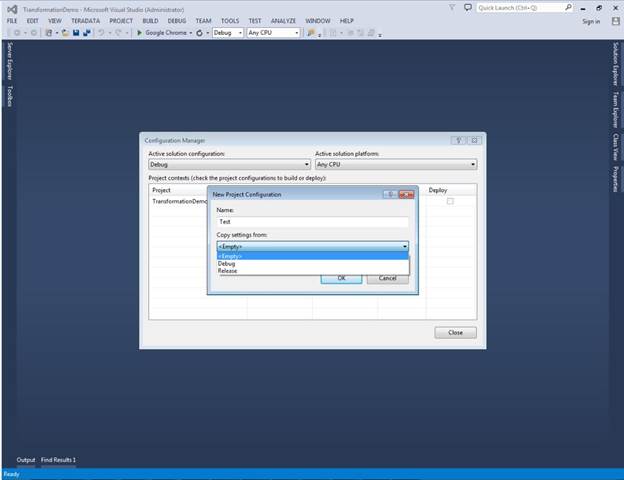Open the TEST menu

[255, 21]
